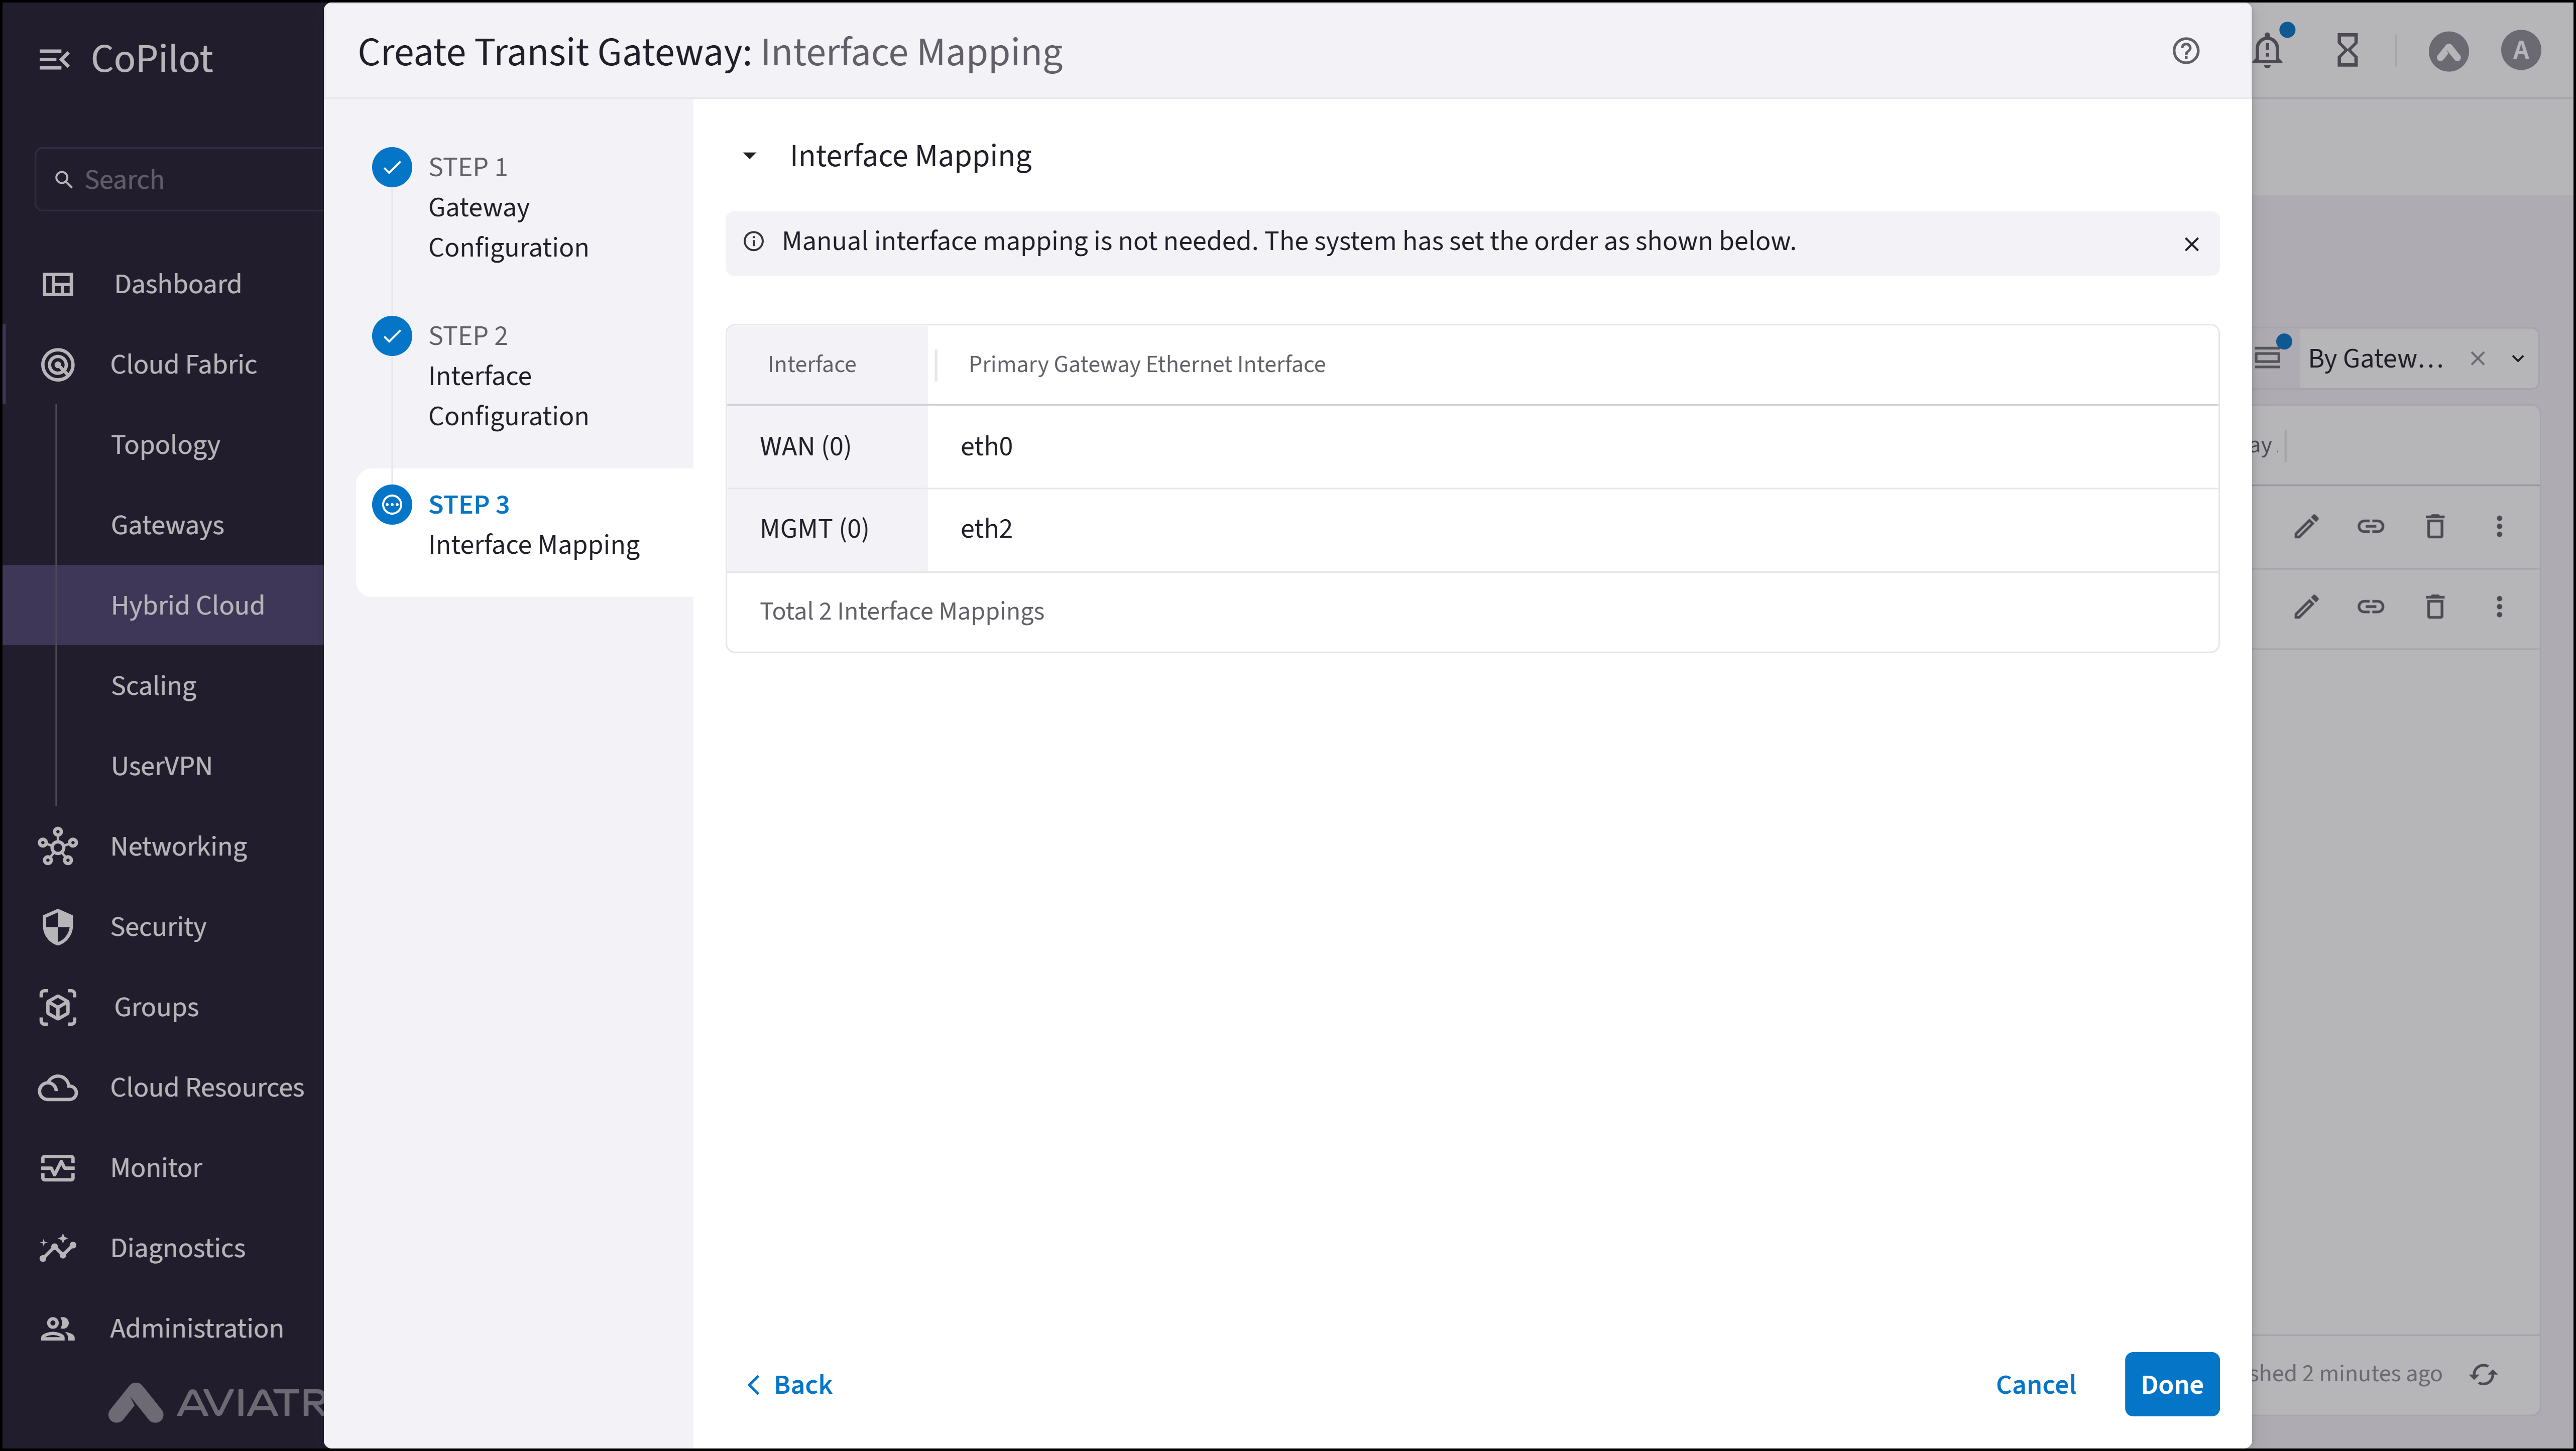2576x1451 pixels.
Task: Open the three-dot menu on the second gateway row
Action: pos(2499,606)
